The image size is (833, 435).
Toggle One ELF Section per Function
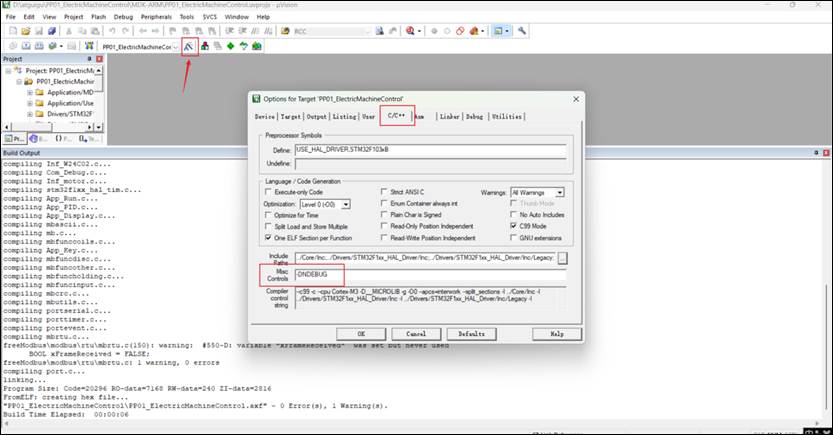pyautogui.click(x=270, y=238)
